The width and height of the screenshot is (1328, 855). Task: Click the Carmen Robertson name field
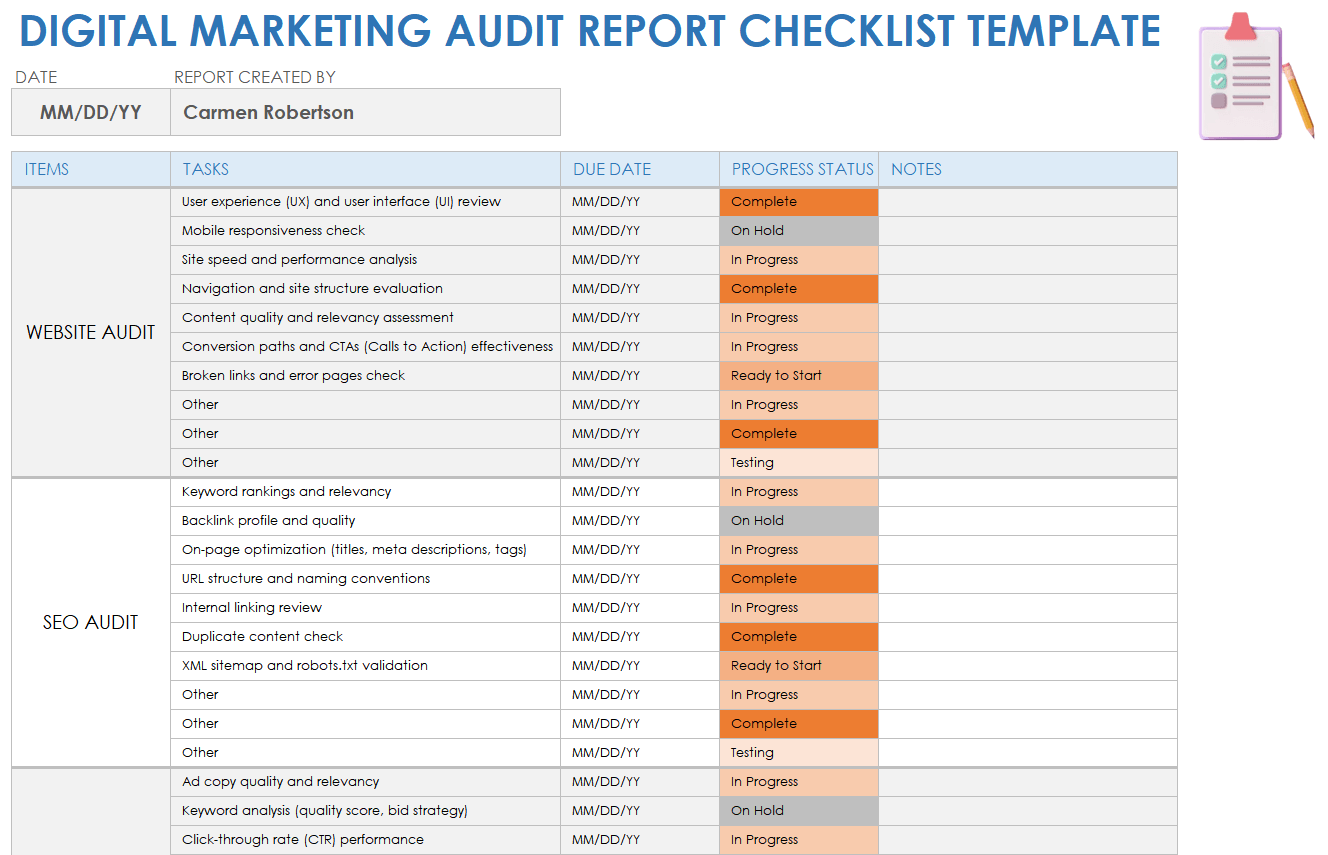pyautogui.click(x=365, y=112)
